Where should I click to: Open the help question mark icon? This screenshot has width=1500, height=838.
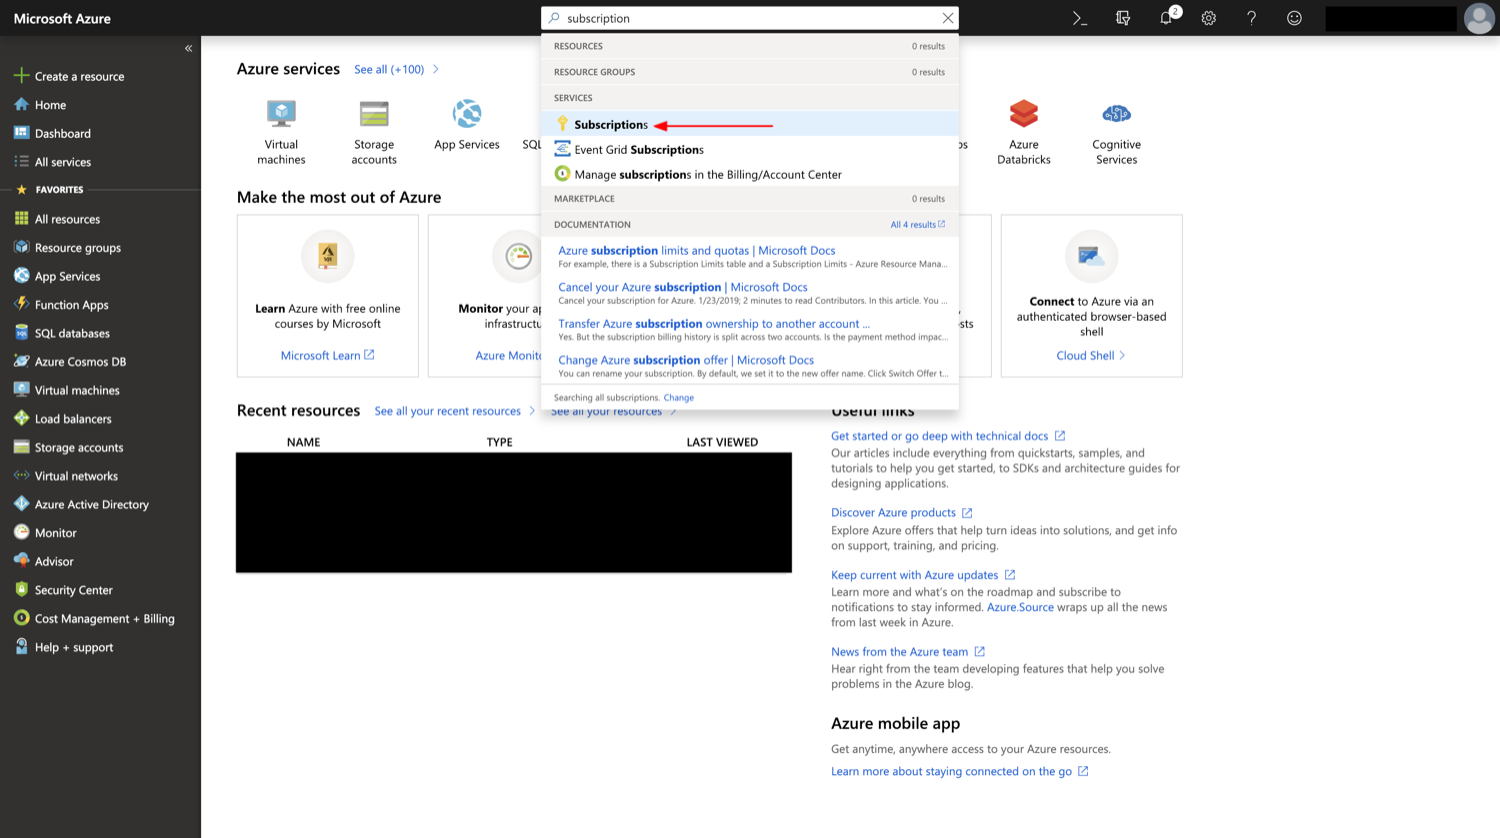(x=1251, y=18)
